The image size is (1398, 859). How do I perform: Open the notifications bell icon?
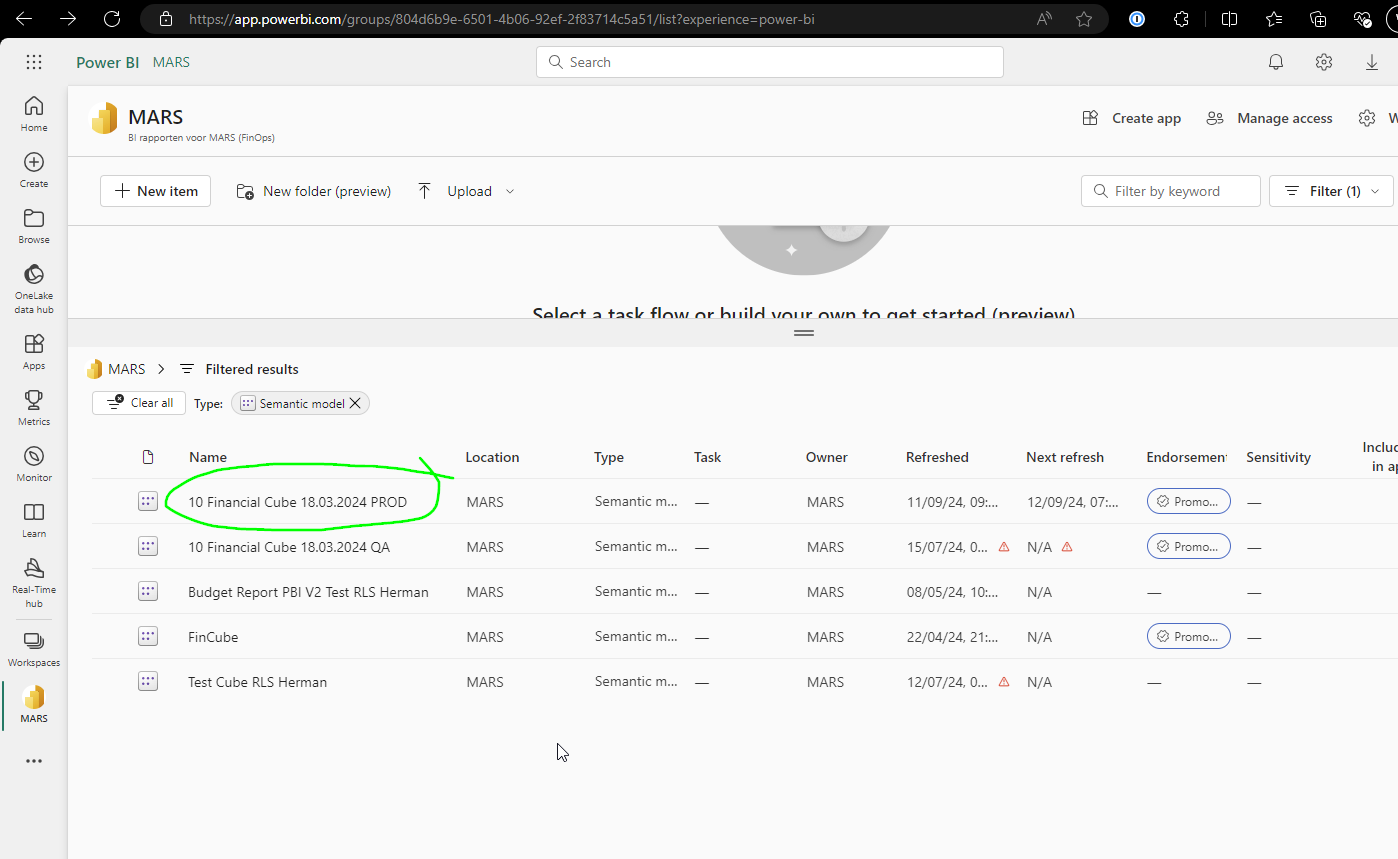coord(1276,62)
